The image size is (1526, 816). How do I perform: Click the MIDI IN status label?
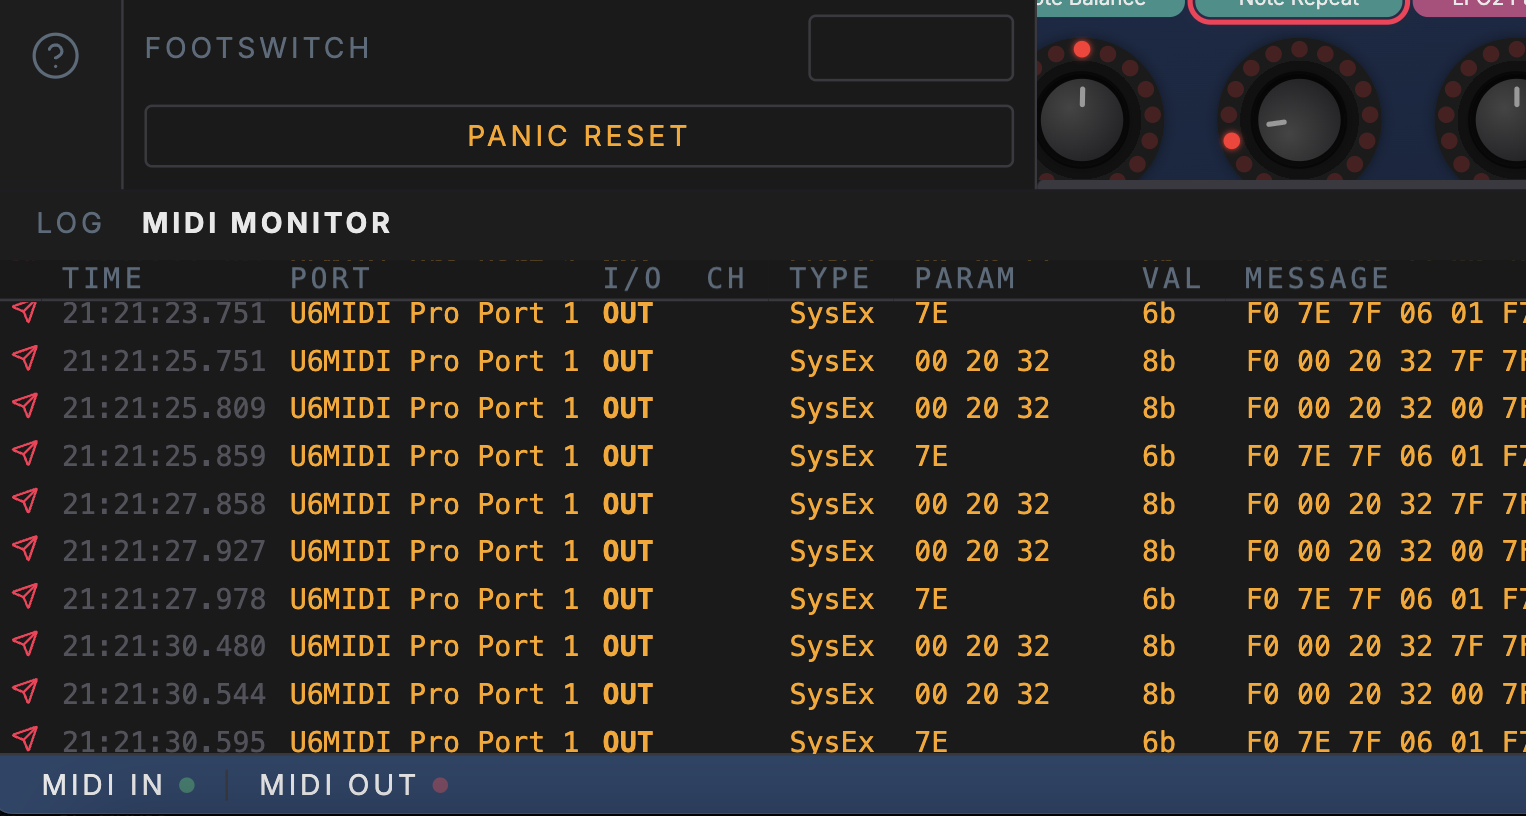point(102,785)
